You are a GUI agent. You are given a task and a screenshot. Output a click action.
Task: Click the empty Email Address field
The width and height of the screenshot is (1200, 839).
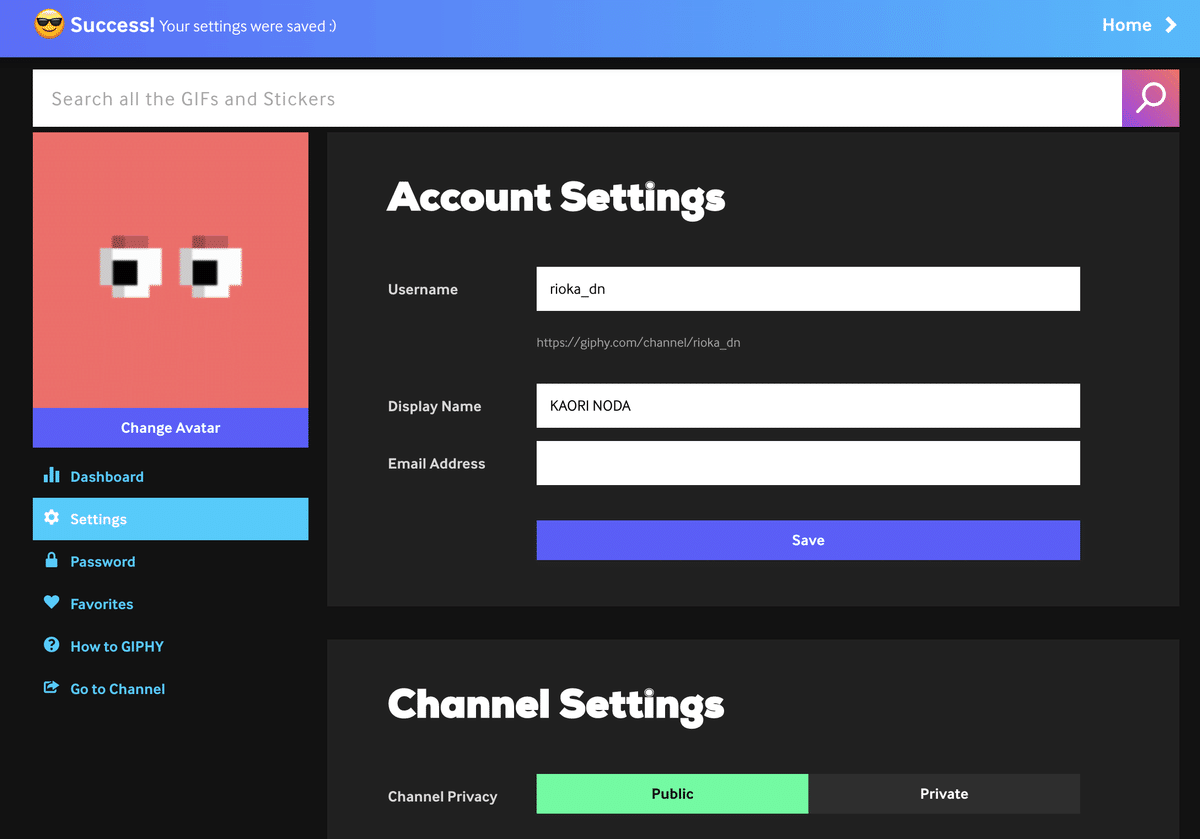tap(808, 463)
